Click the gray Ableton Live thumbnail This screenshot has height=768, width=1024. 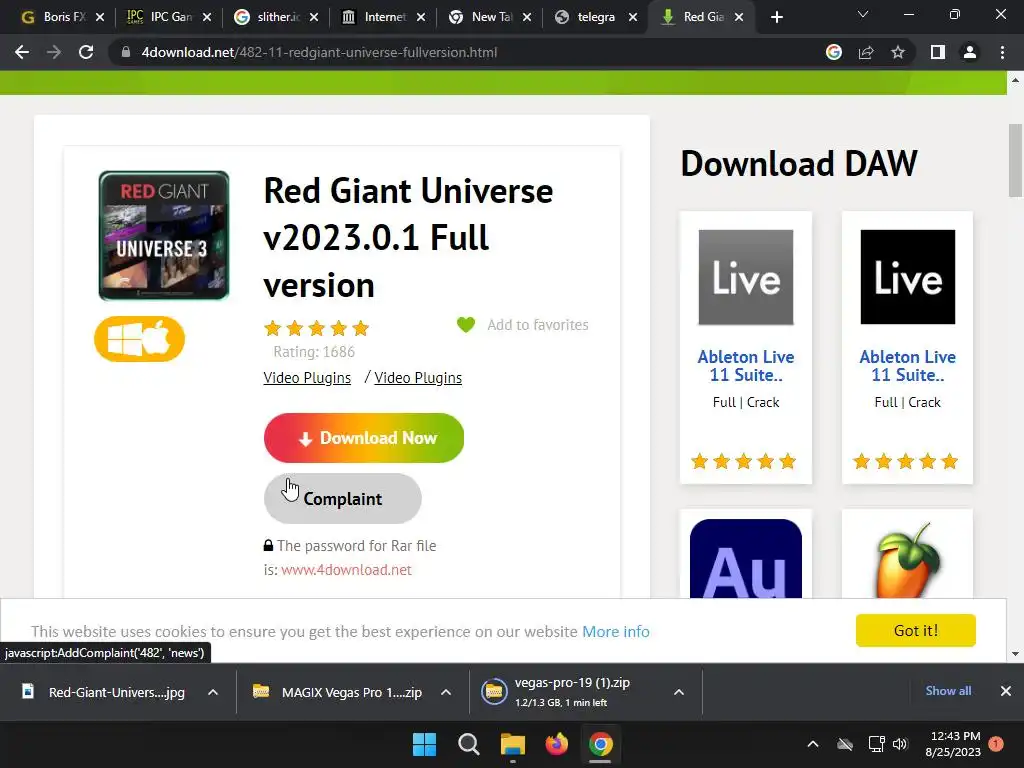tap(746, 277)
